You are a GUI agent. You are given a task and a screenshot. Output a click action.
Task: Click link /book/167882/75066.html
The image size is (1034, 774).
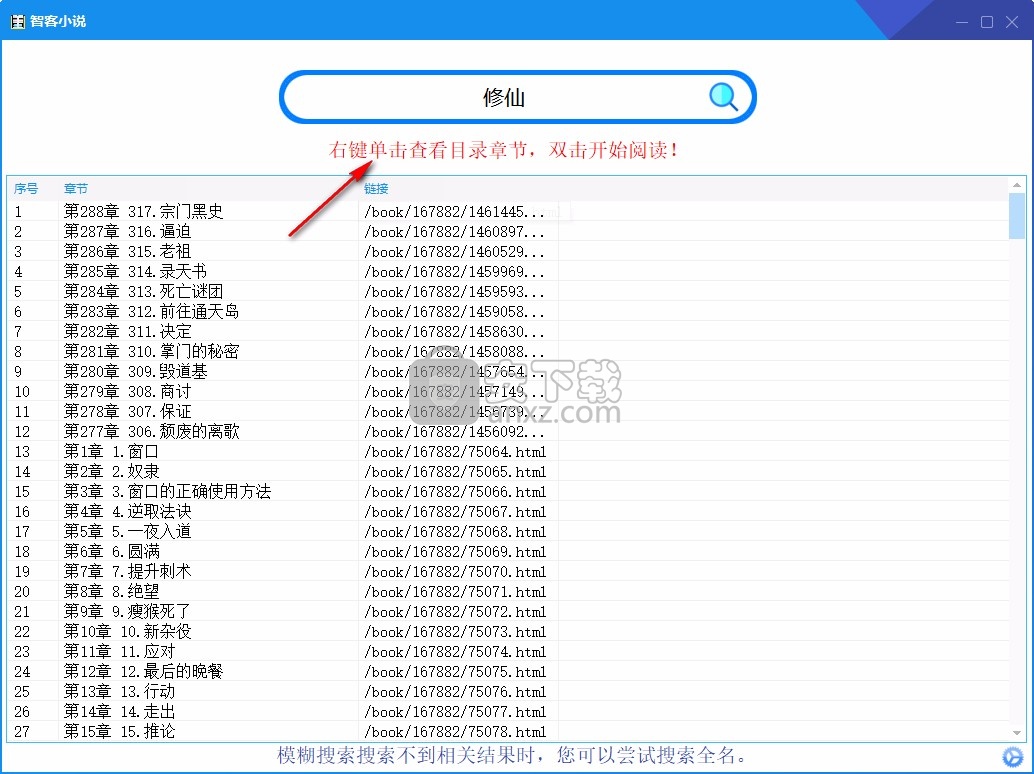[455, 492]
